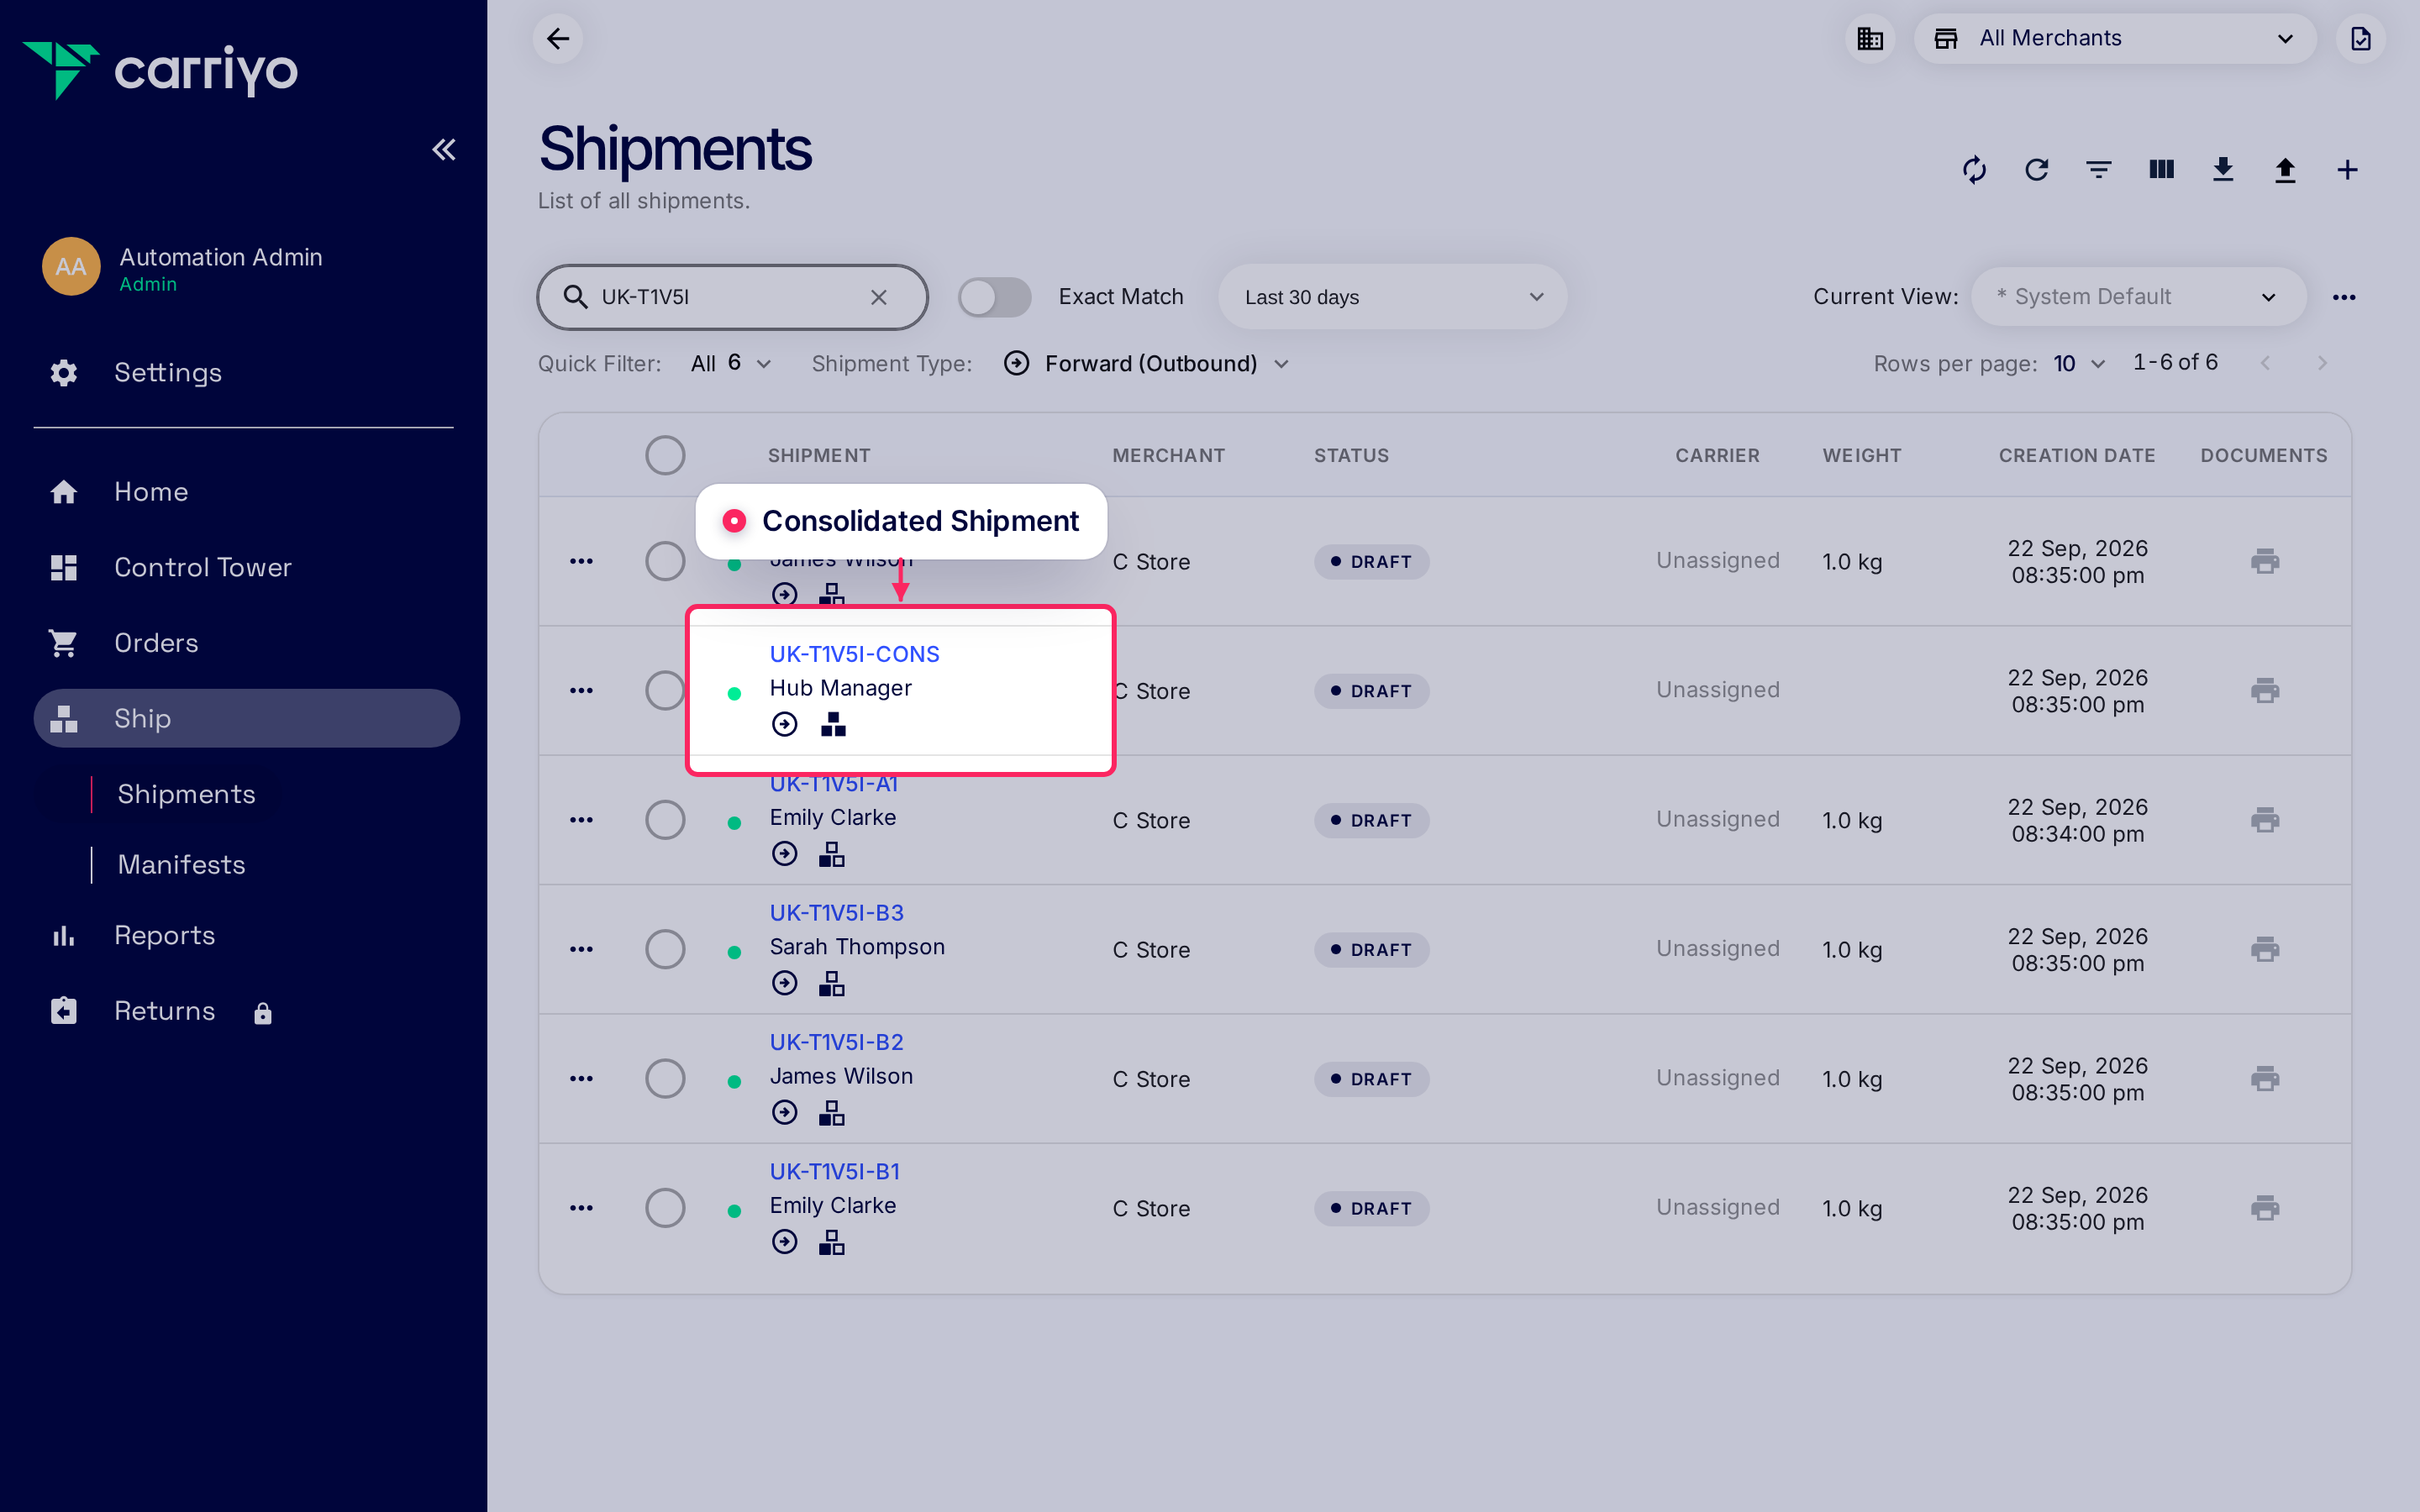
Task: Open view options three-dot menu
Action: (2344, 297)
